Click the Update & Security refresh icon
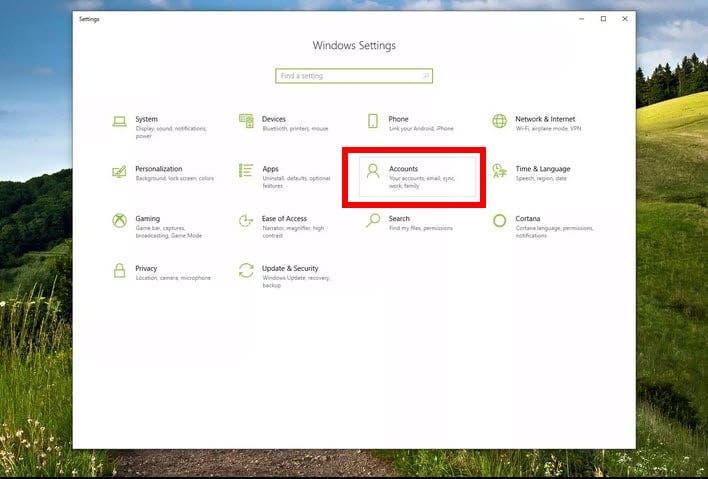 [246, 270]
